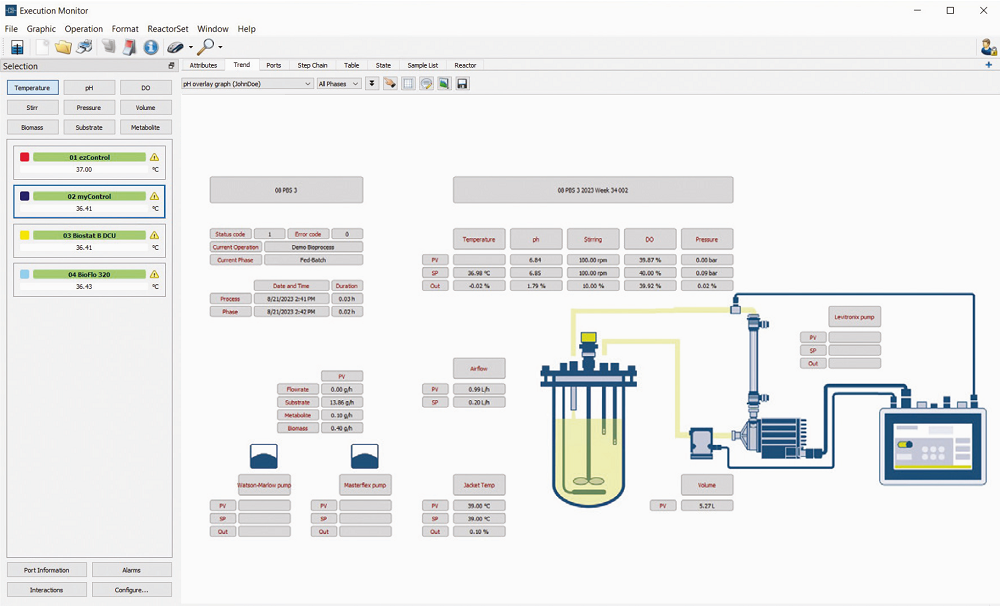Viewport: 1000px width, 606px height.
Task: Toggle the Substrate selection button in Selection panel
Action: 89,127
